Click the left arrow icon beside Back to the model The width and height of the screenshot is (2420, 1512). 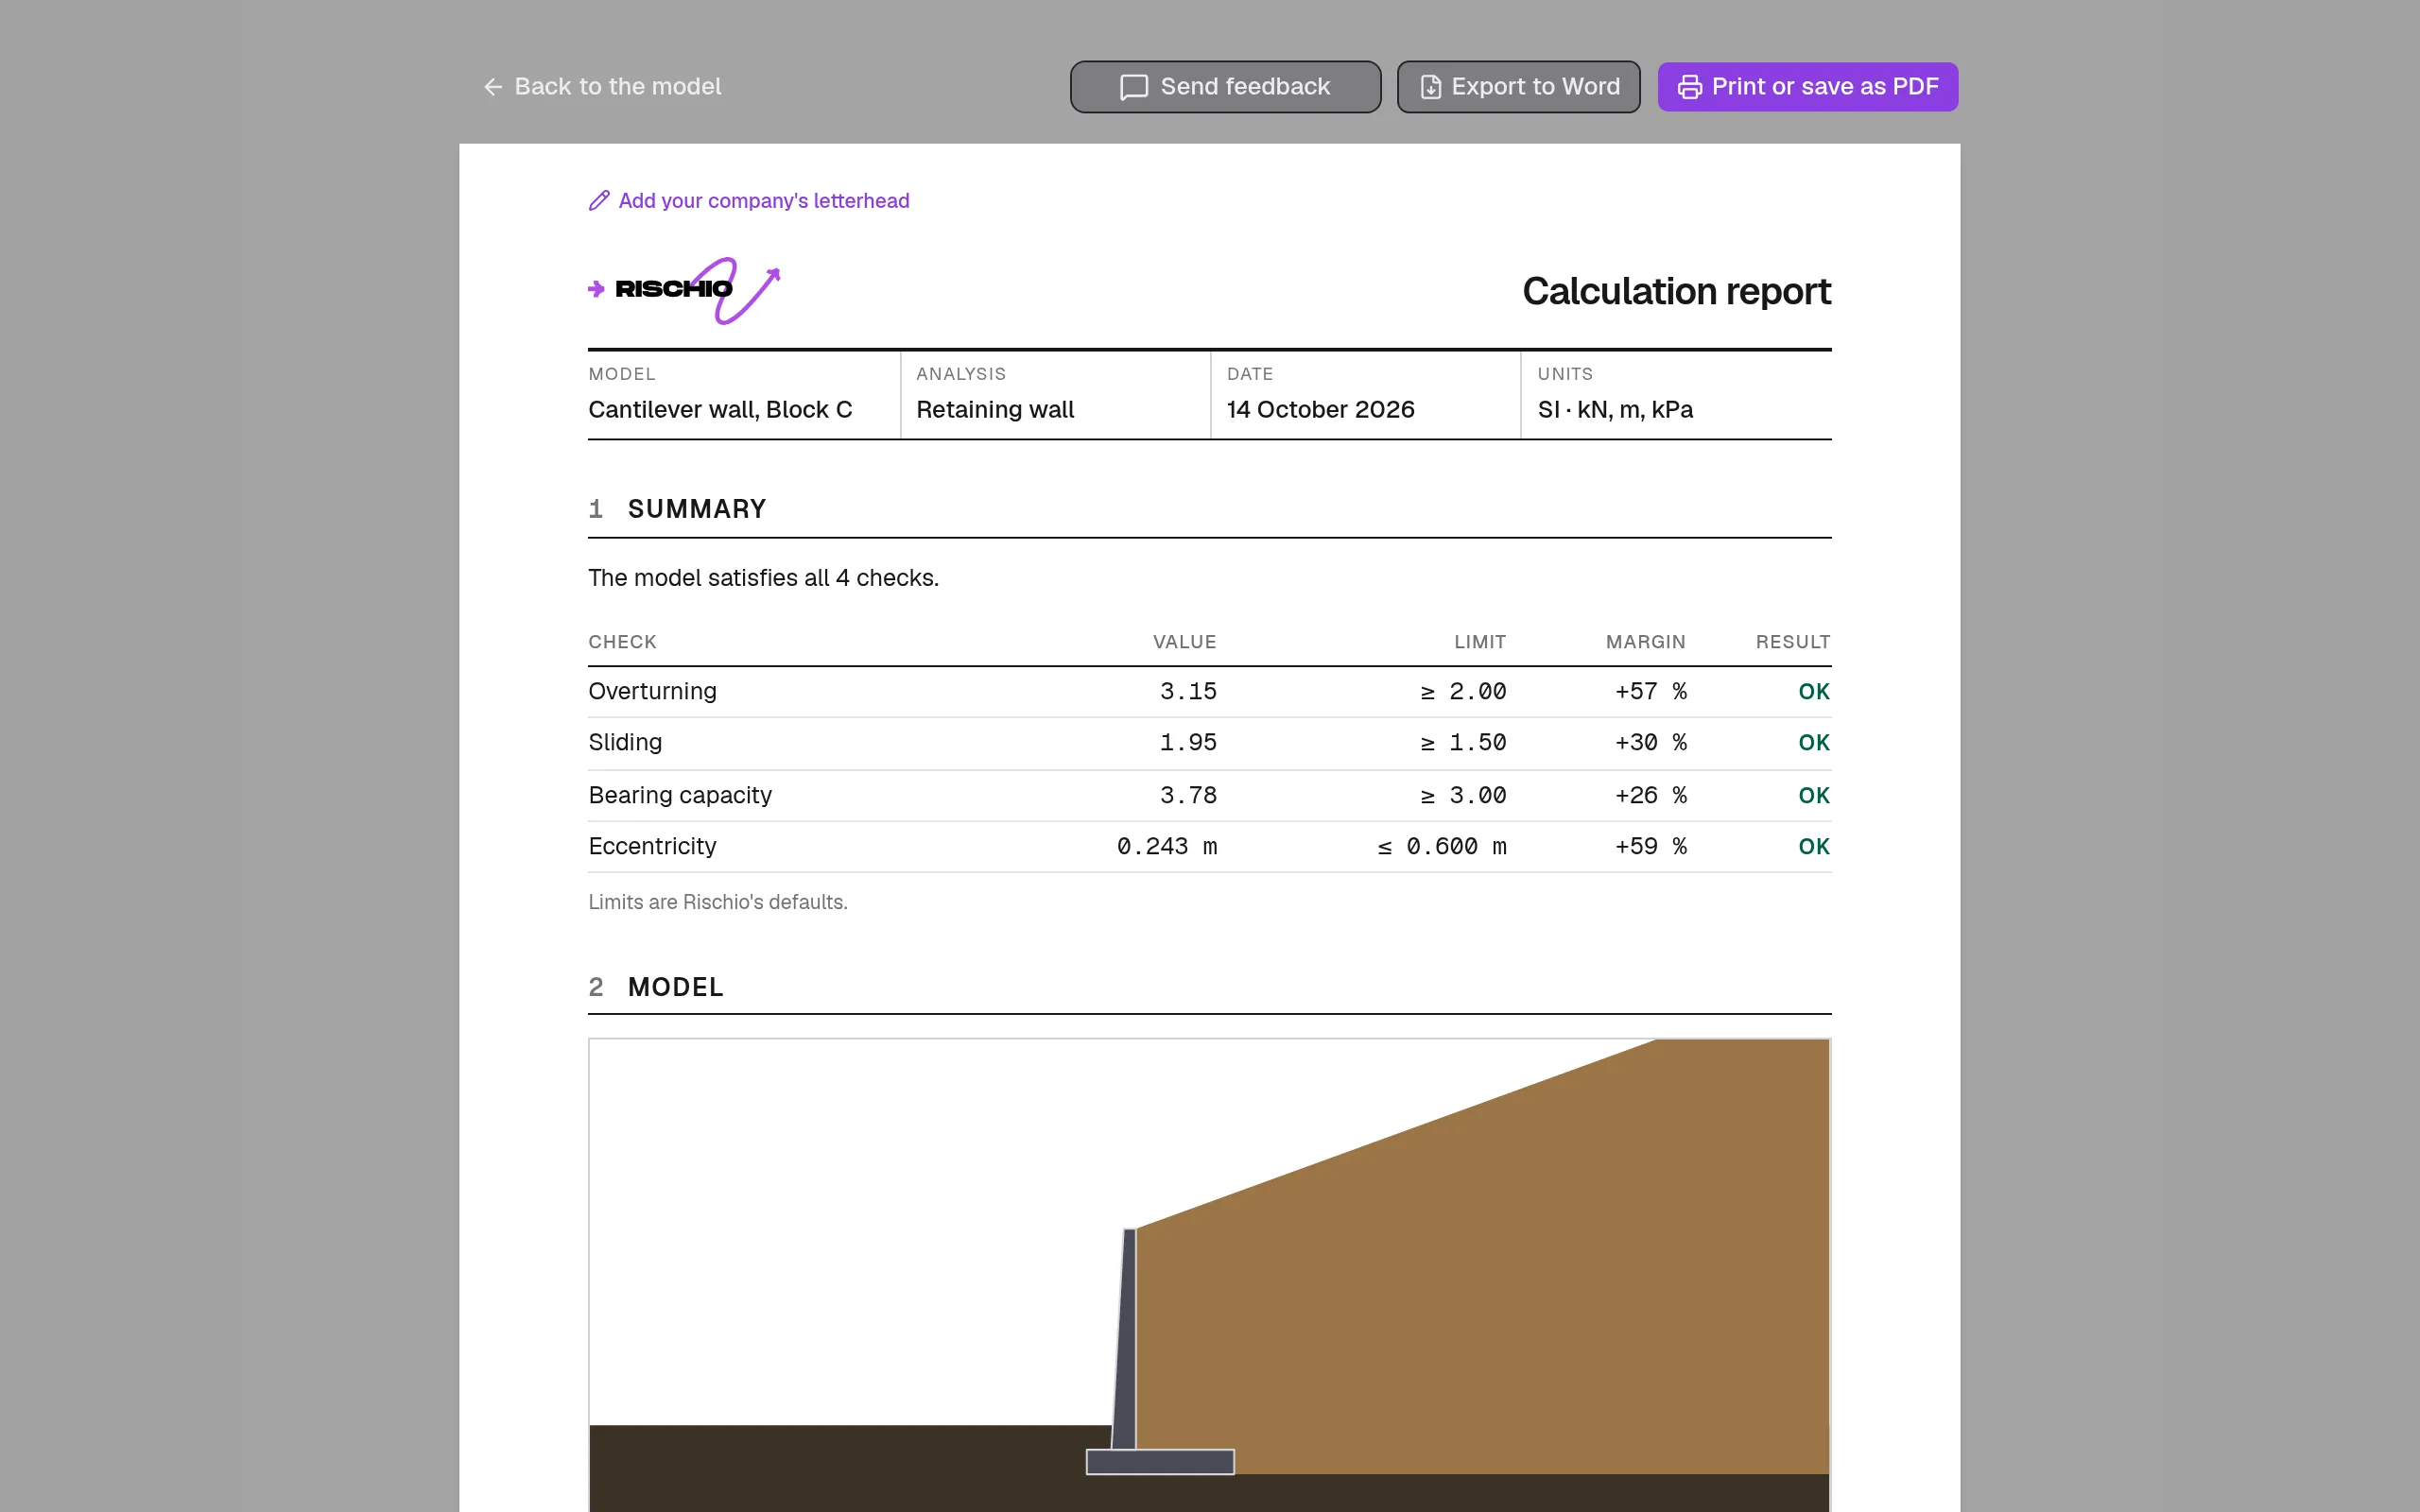tap(493, 87)
